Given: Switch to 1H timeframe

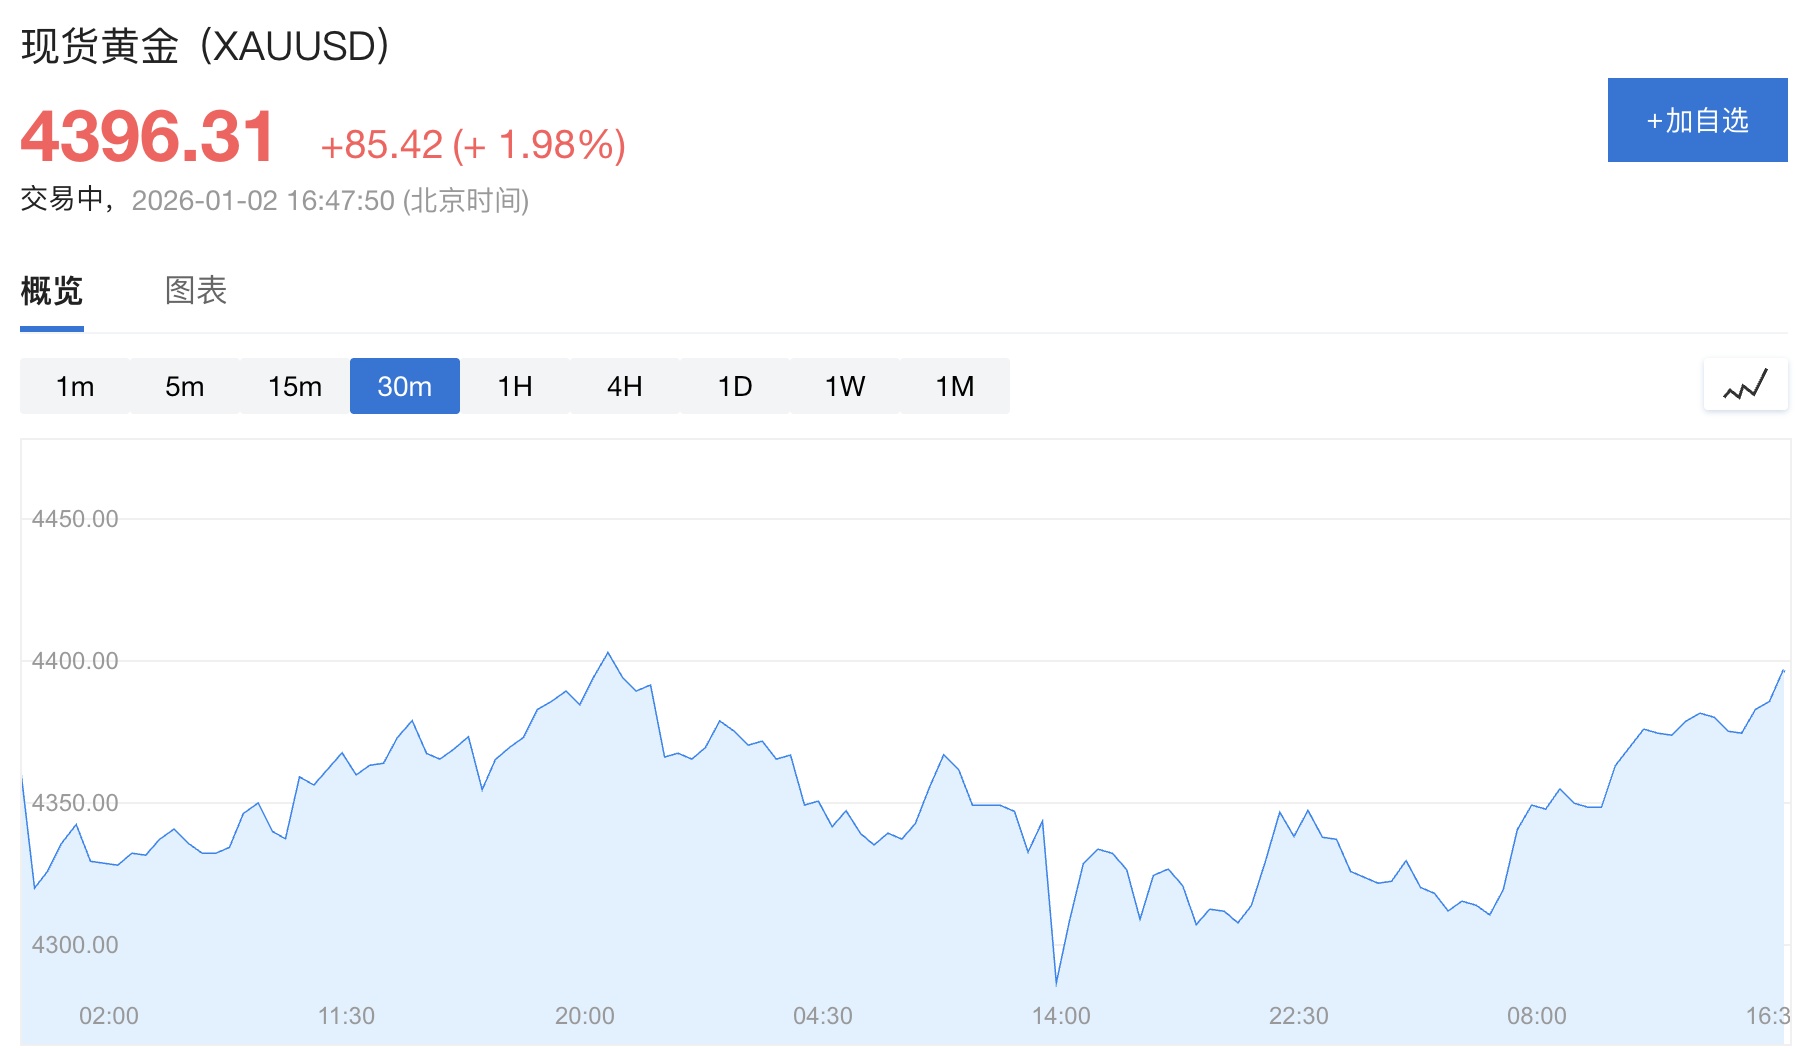Looking at the screenshot, I should click(x=515, y=386).
